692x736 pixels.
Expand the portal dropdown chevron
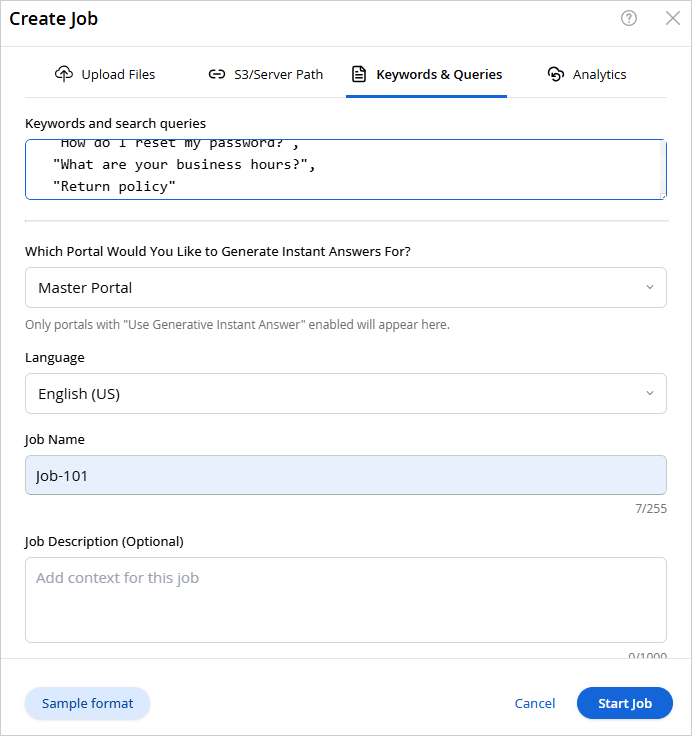[x=650, y=287]
